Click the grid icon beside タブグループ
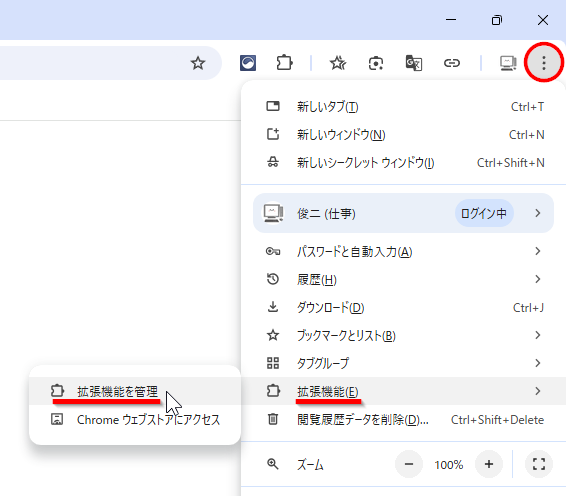Screen dimensions: 566x496 (x=273, y=363)
